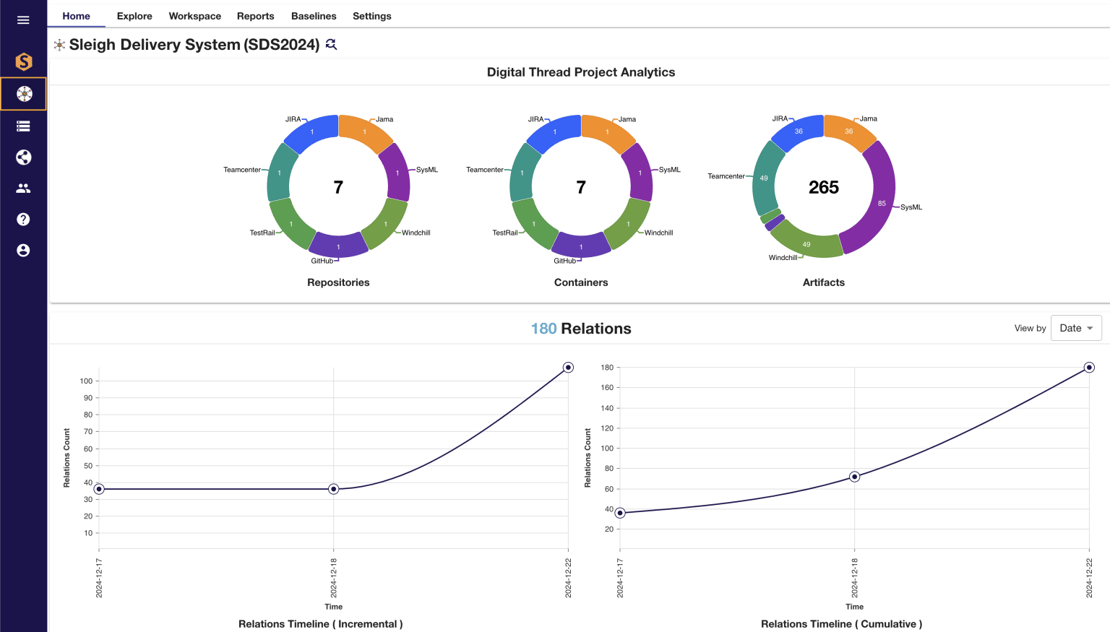1110x632 pixels.
Task: Expand the View by Date dropdown
Action: click(x=1076, y=328)
